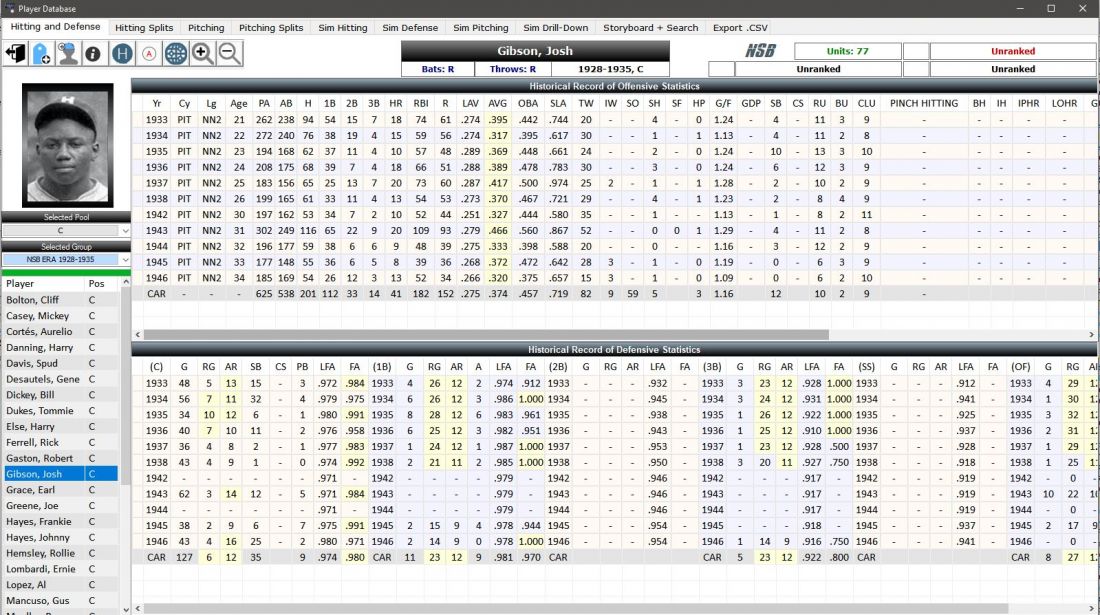The image size is (1100, 615).
Task: Click the Units: 77 box
Action: (847, 51)
